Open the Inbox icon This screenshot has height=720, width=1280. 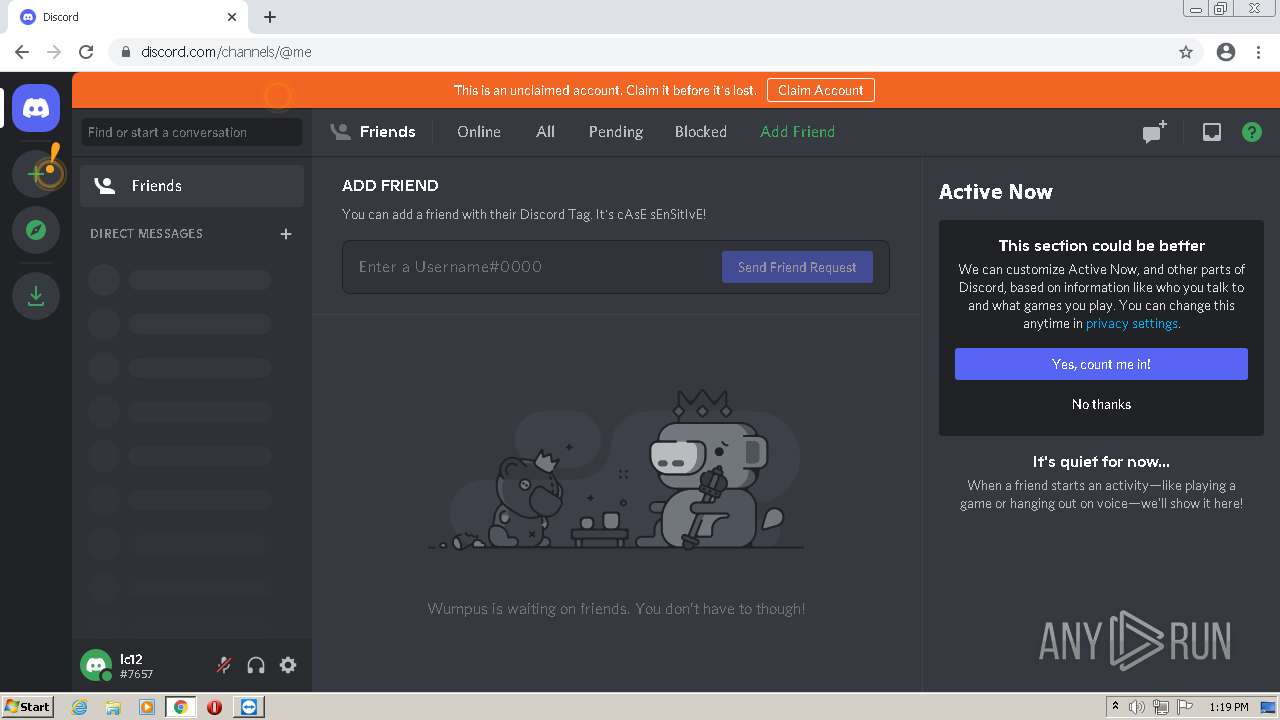tap(1212, 132)
